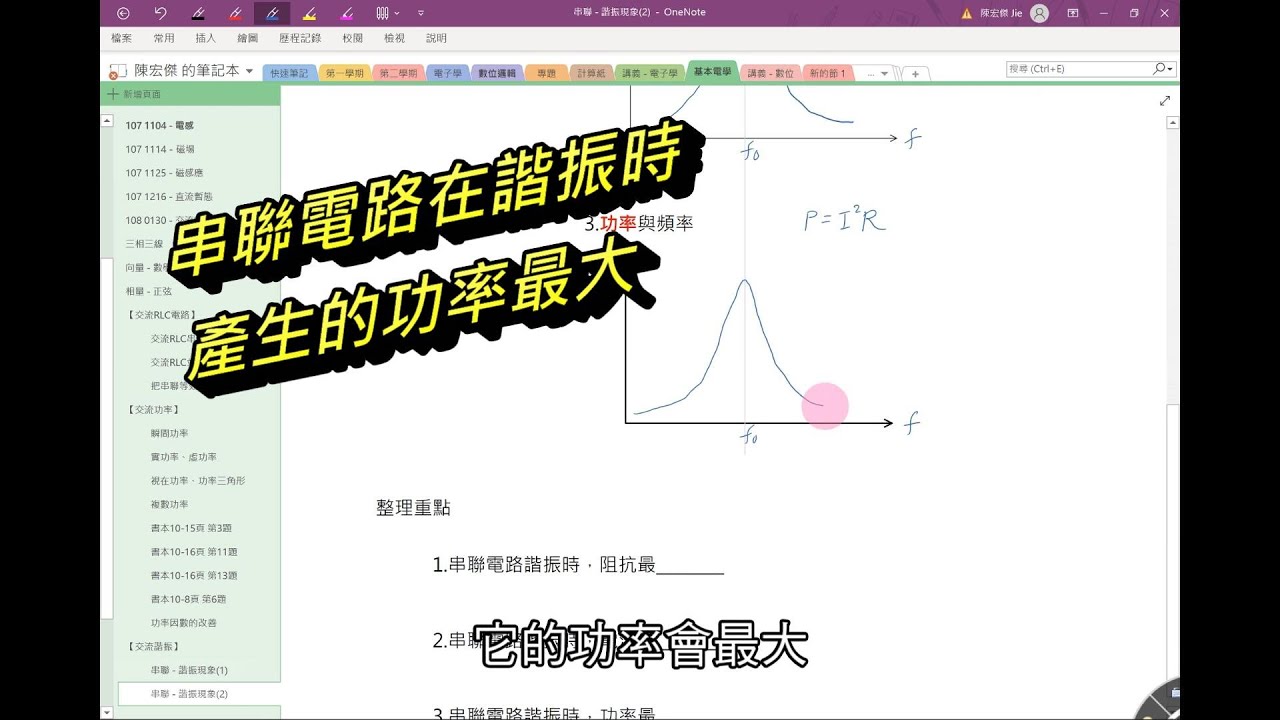Open the 常用 ribbon tab
This screenshot has height=720, width=1280.
click(164, 38)
